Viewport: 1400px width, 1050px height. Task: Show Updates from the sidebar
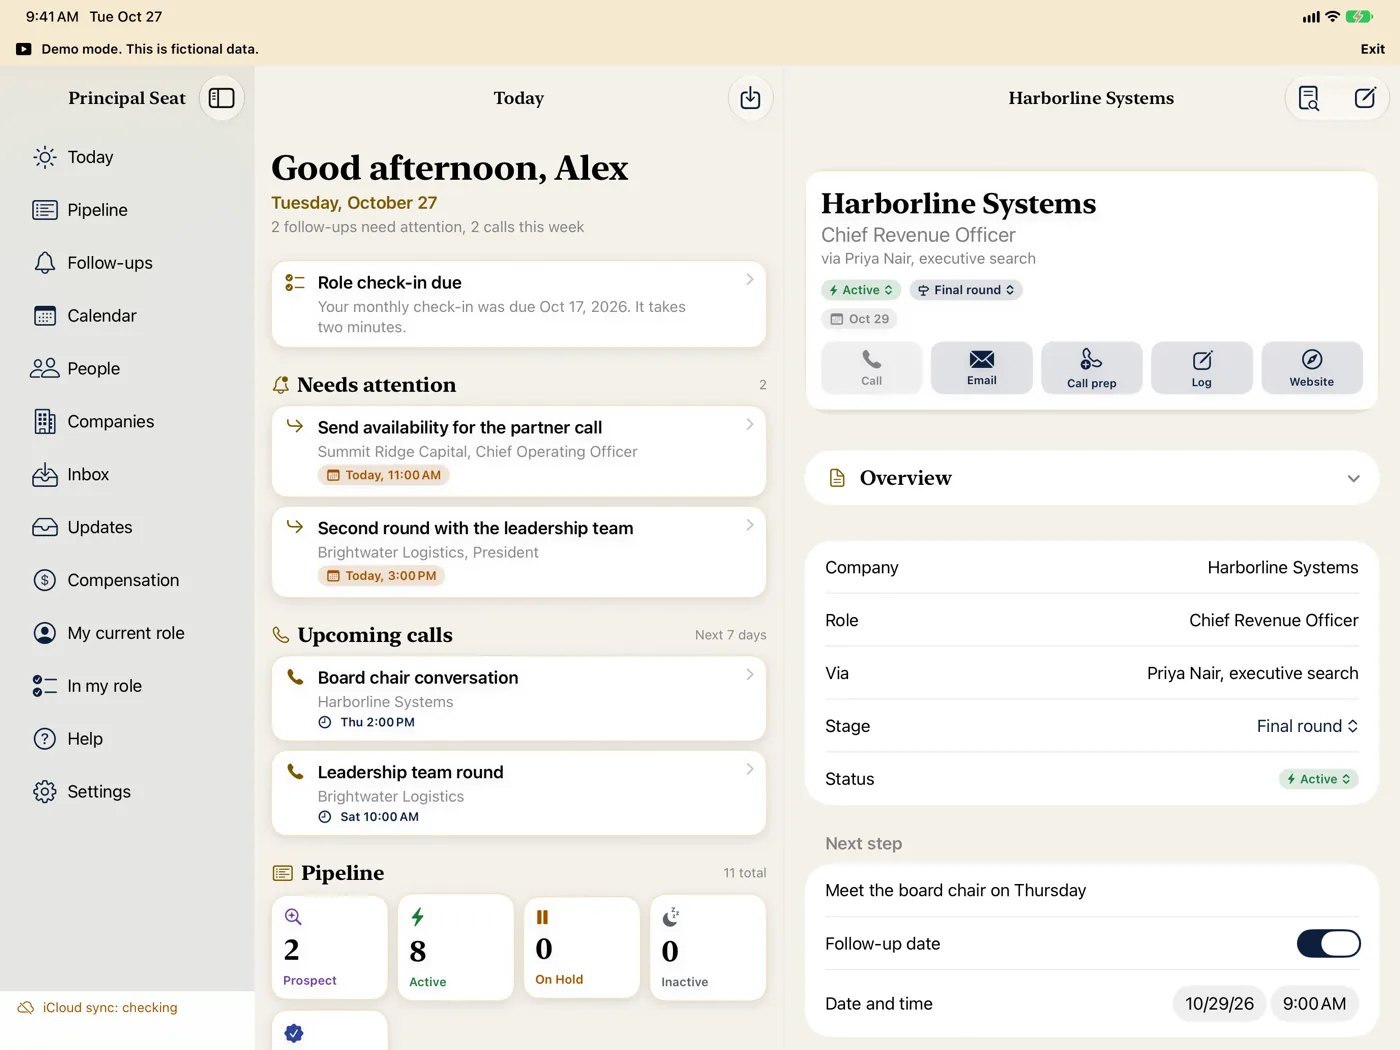pos(127,528)
